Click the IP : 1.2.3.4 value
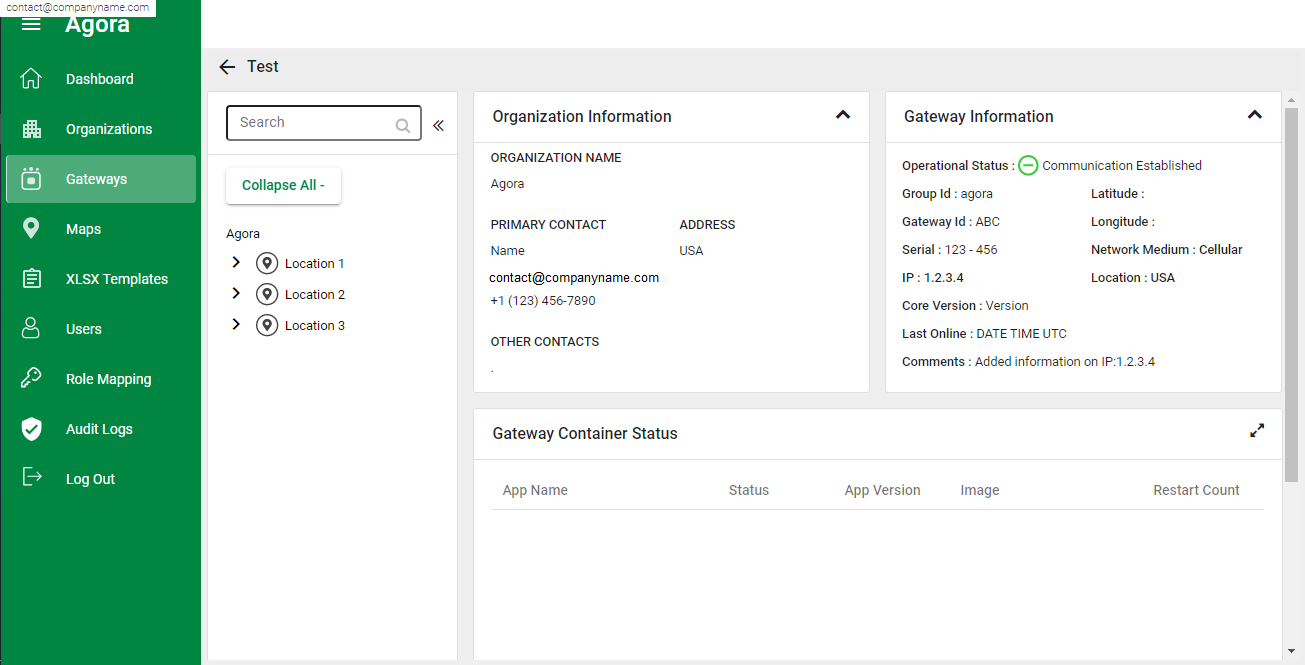This screenshot has width=1305, height=665. (933, 278)
